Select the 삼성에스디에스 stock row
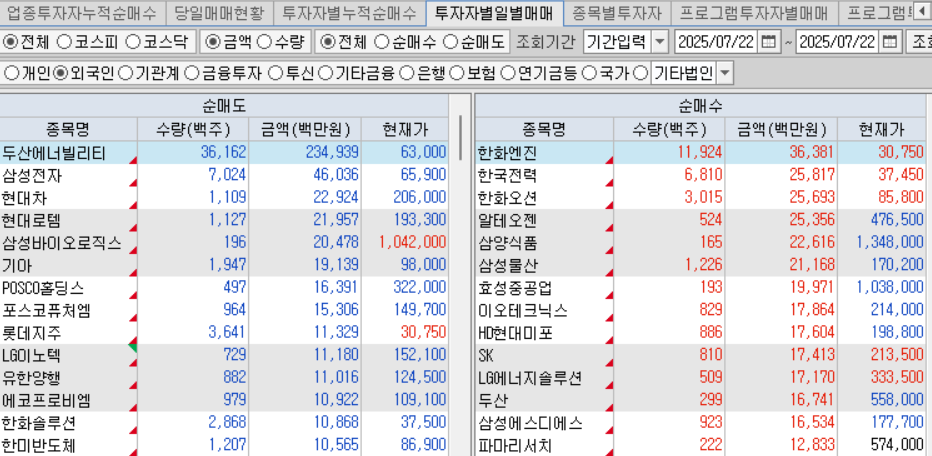The width and height of the screenshot is (932, 456). pyautogui.click(x=700, y=424)
